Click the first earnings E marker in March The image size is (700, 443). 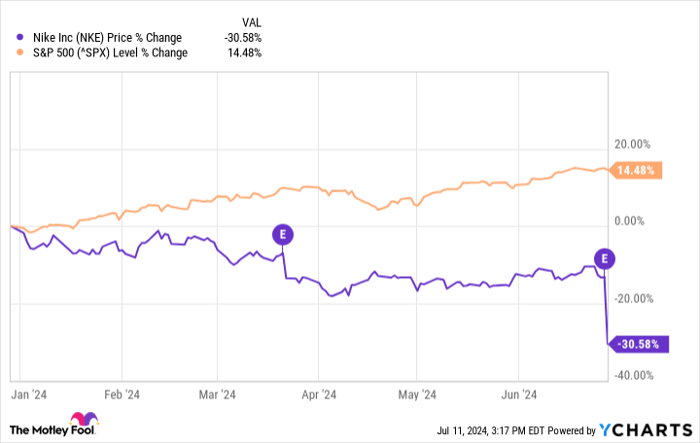point(283,234)
